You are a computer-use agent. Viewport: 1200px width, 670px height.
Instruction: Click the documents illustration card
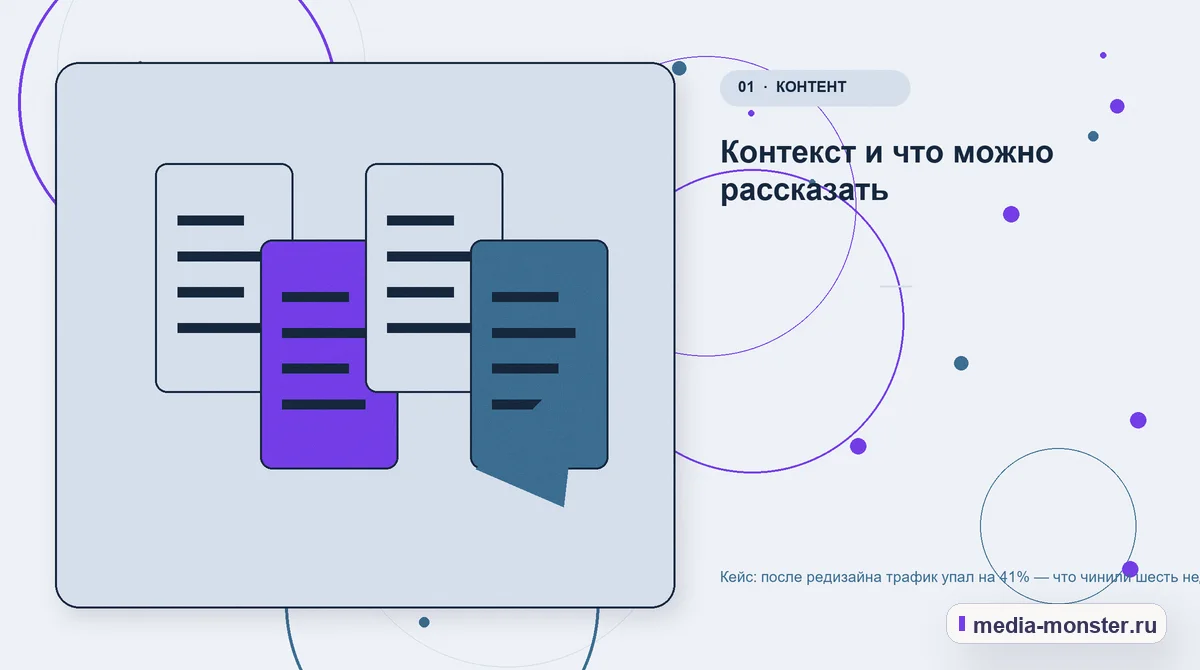click(x=365, y=335)
